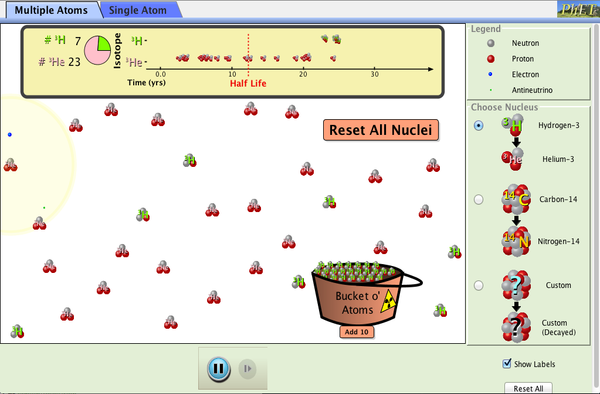Click the blue electron particle in play area
This screenshot has width=600, height=394.
coord(10,135)
